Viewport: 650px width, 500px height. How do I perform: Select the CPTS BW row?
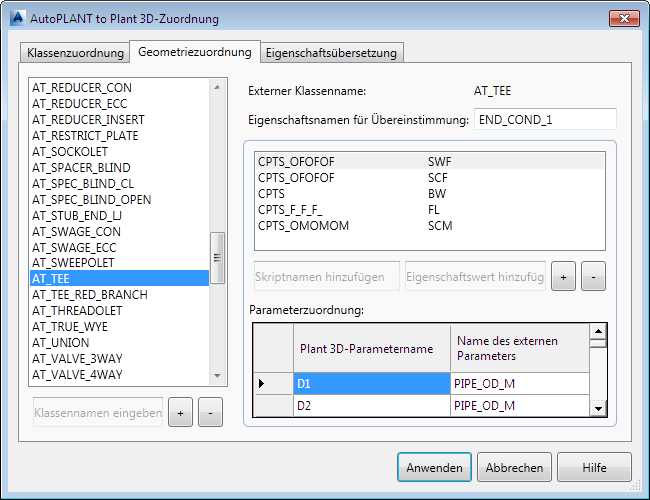430,194
